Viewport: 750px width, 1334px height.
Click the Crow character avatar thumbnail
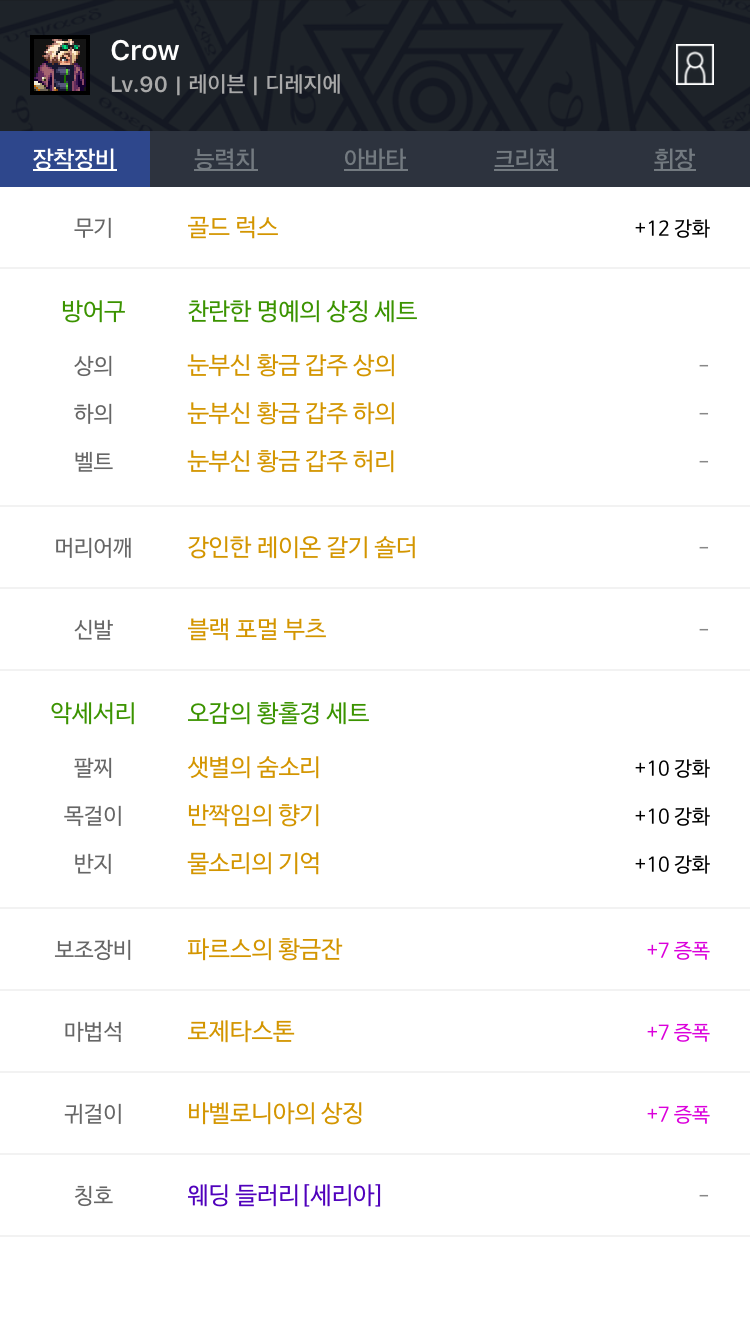[x=60, y=65]
